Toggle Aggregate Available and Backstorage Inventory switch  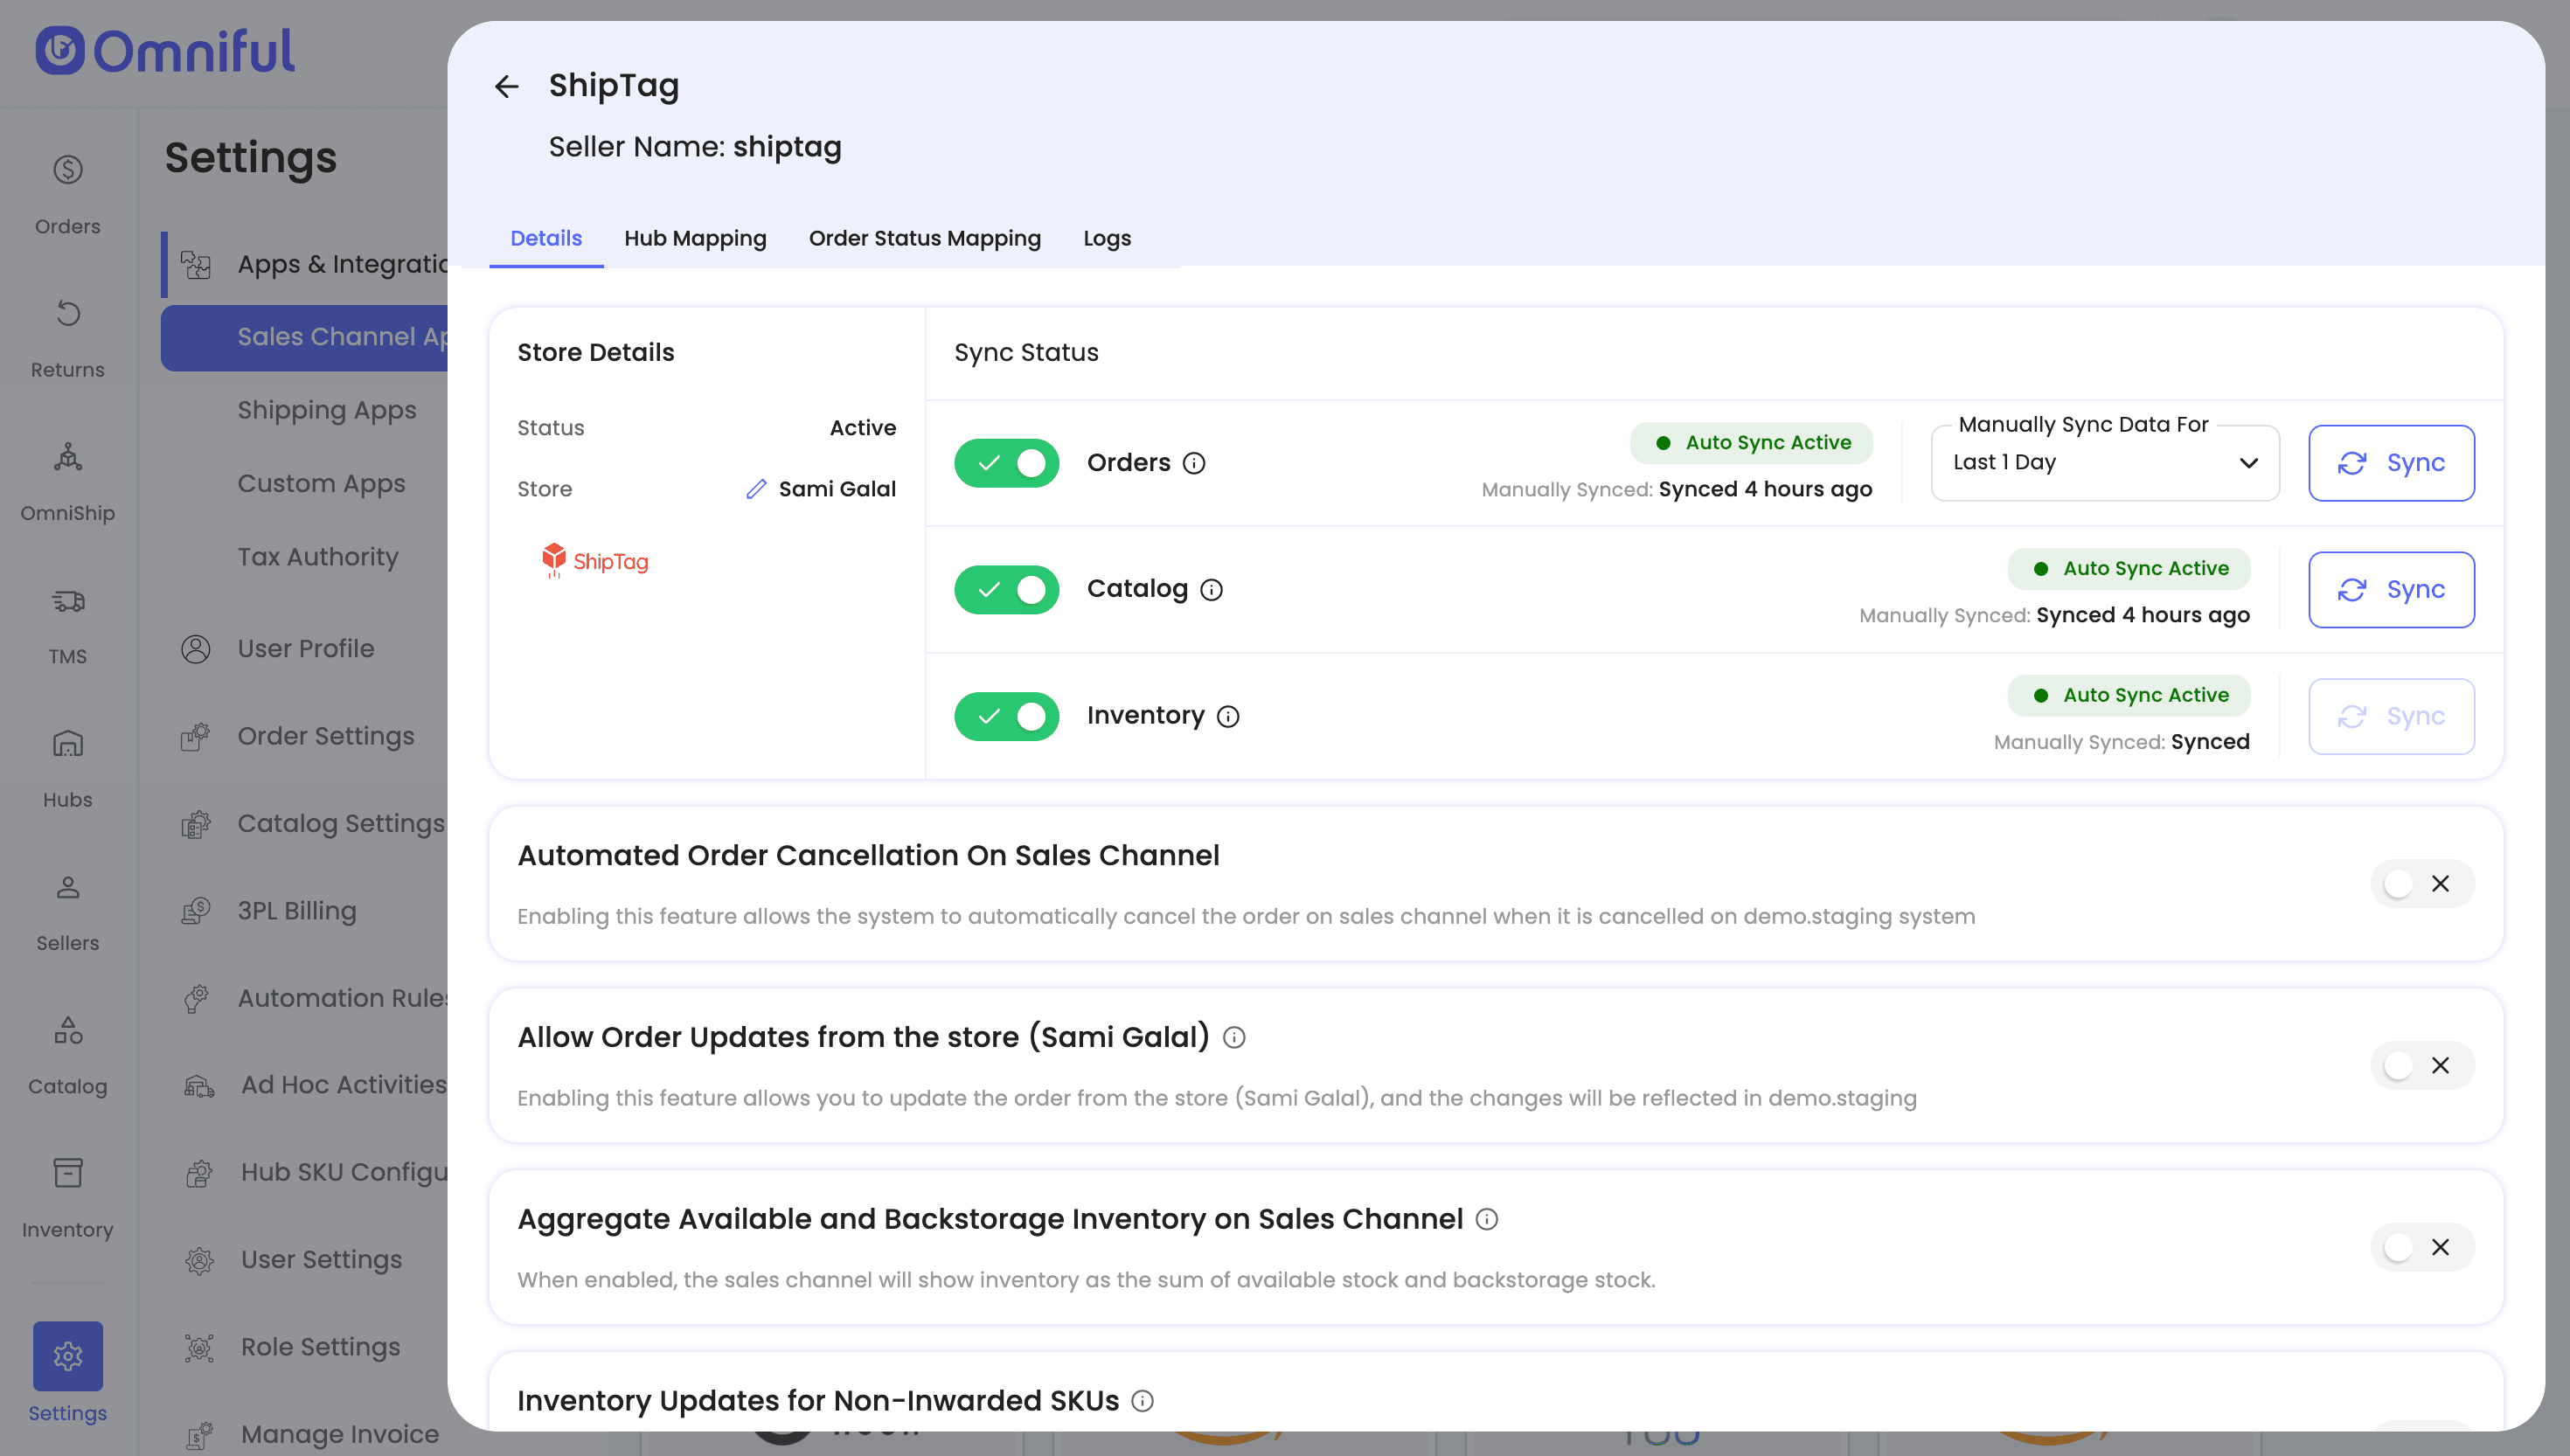pyautogui.click(x=2421, y=1247)
